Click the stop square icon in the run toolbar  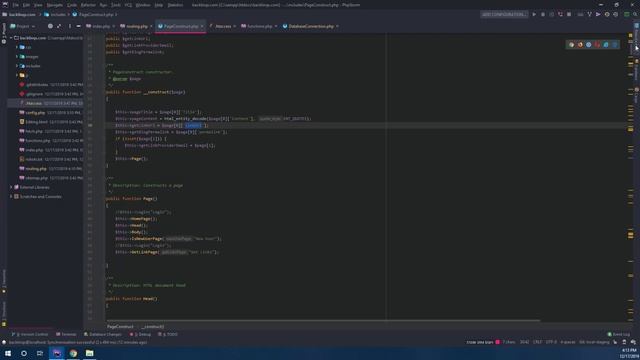569,14
